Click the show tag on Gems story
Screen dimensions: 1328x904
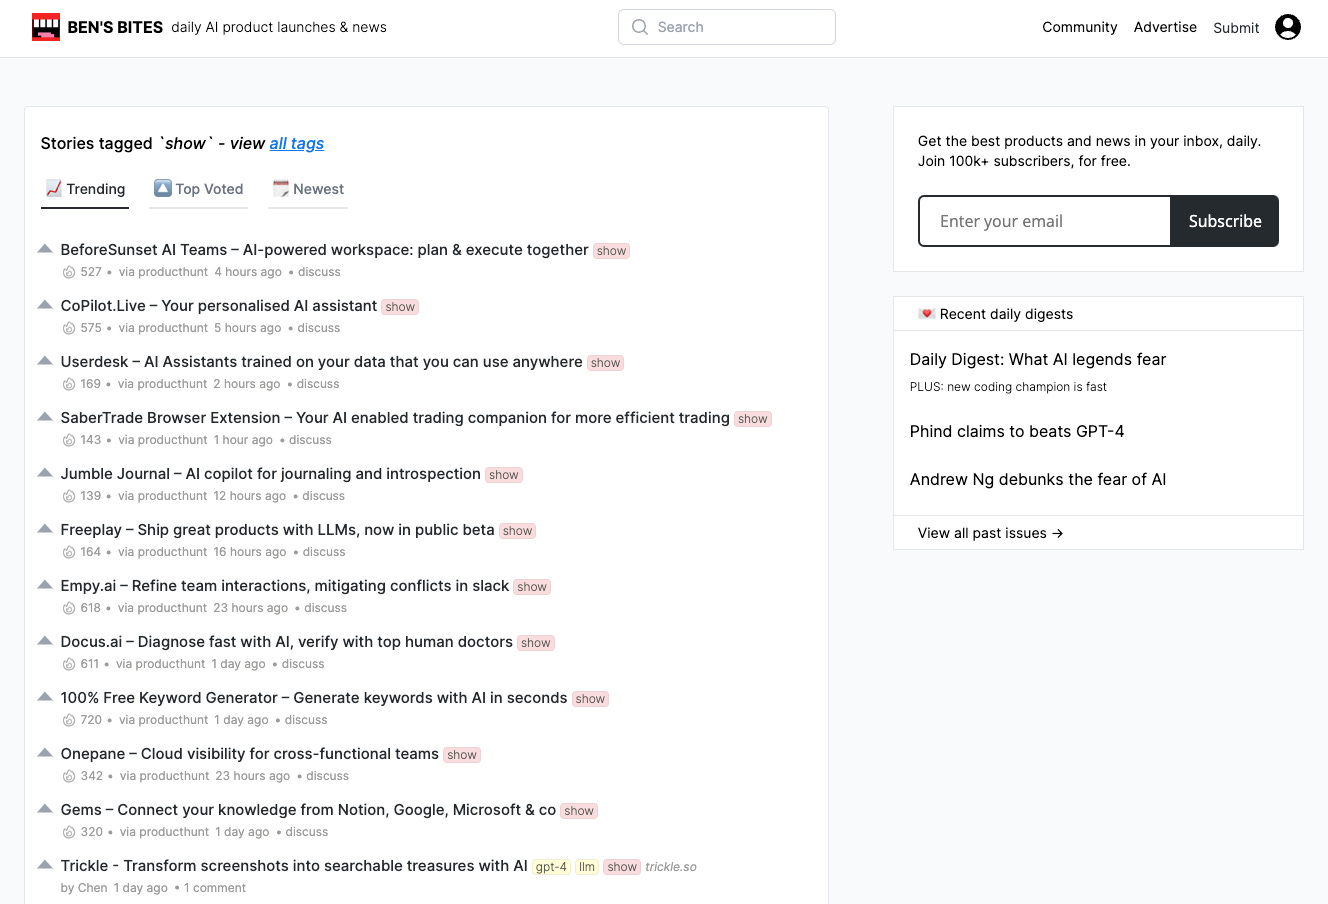pos(579,811)
